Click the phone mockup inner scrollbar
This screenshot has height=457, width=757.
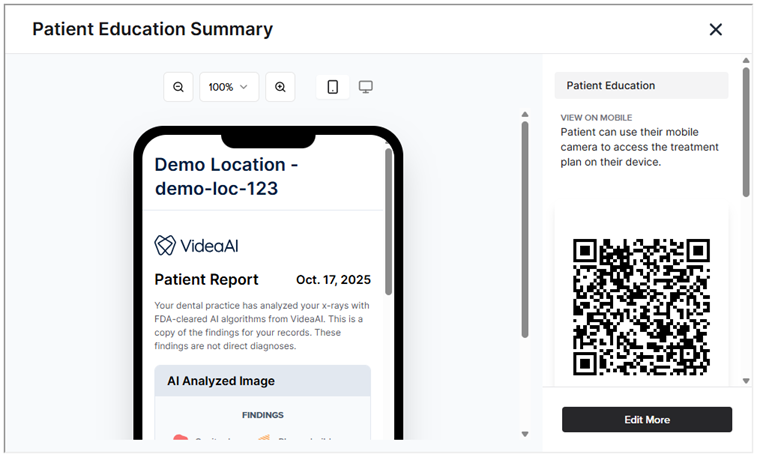[389, 220]
